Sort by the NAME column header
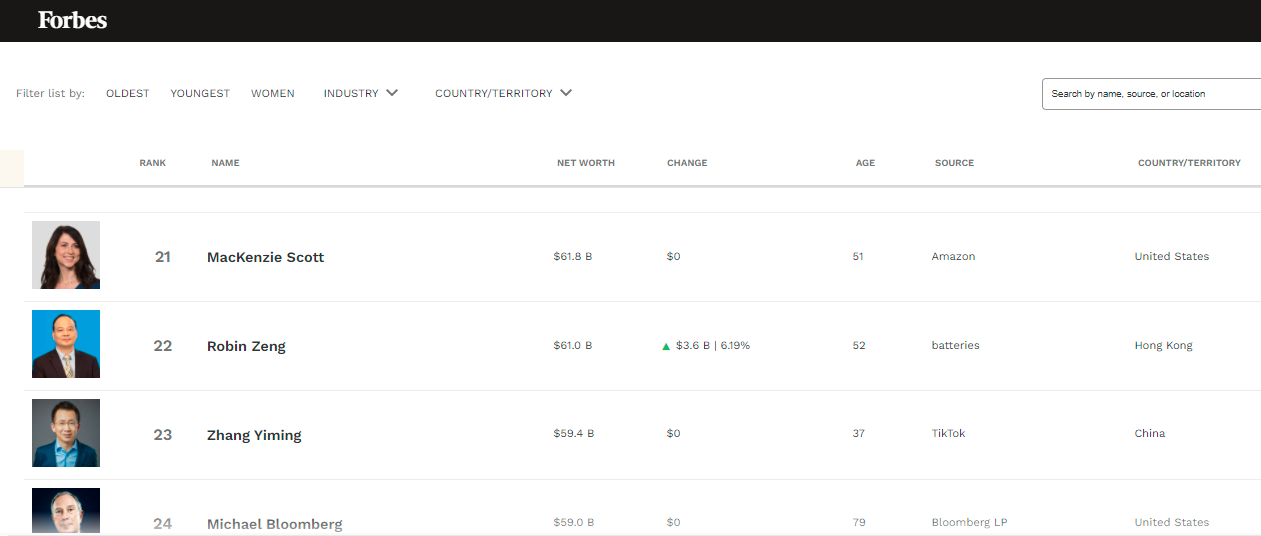The width and height of the screenshot is (1261, 536). coord(225,163)
